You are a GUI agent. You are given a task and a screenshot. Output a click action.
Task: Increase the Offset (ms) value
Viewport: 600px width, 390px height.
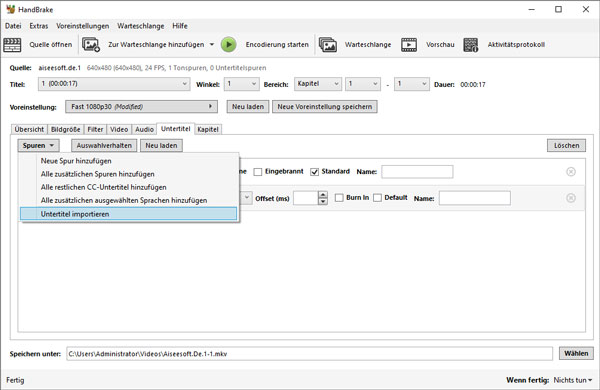[x=323, y=194]
